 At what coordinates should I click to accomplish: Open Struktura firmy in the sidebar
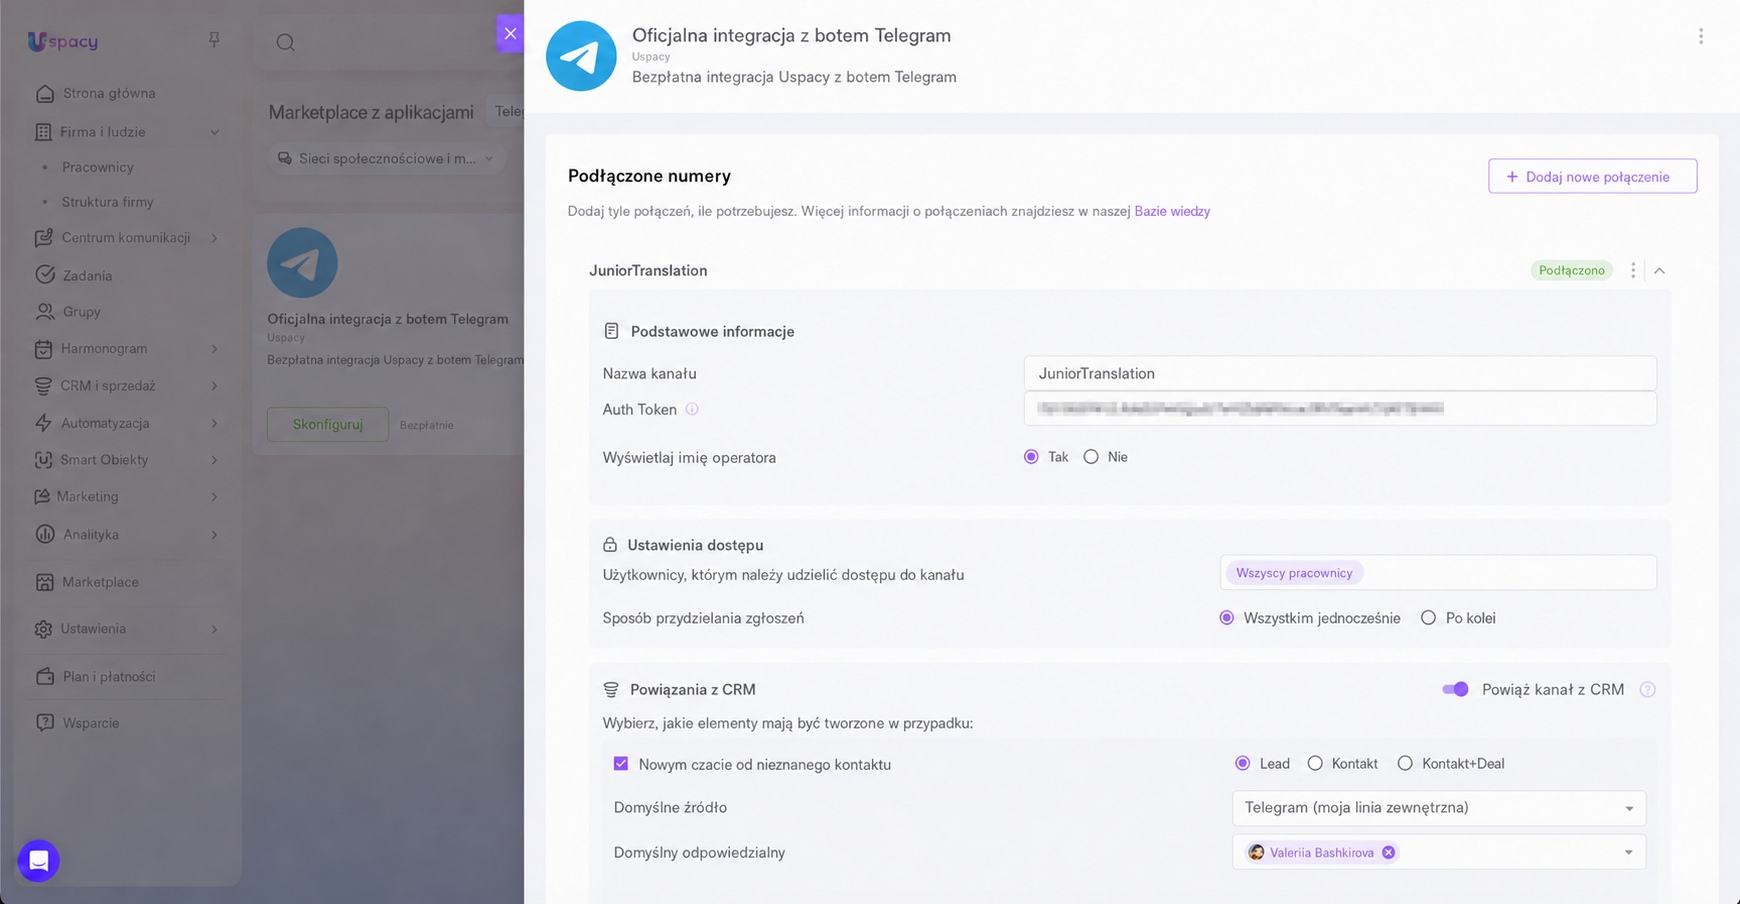pos(107,202)
